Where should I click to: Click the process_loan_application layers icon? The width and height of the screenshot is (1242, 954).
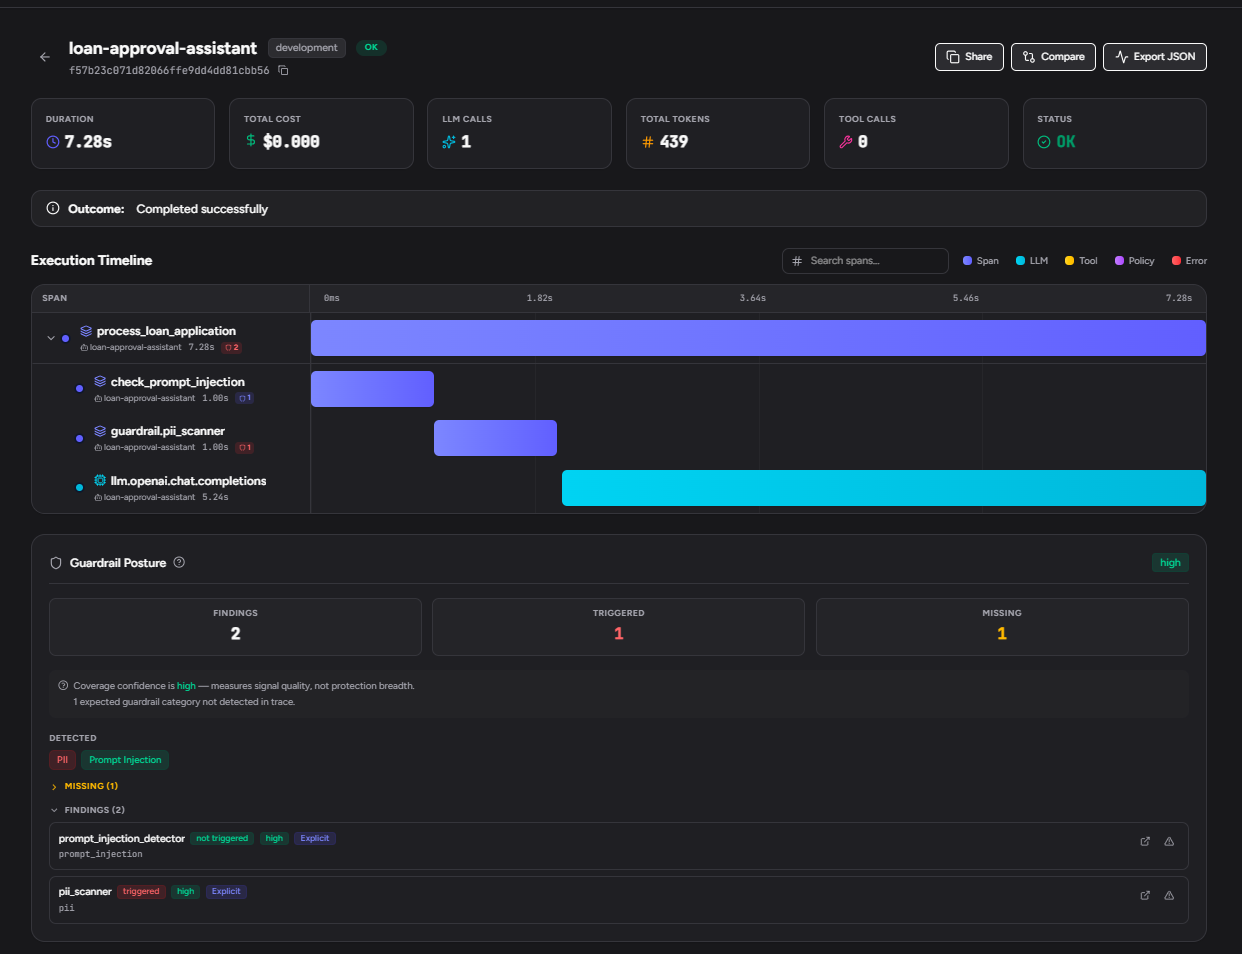(x=86, y=331)
